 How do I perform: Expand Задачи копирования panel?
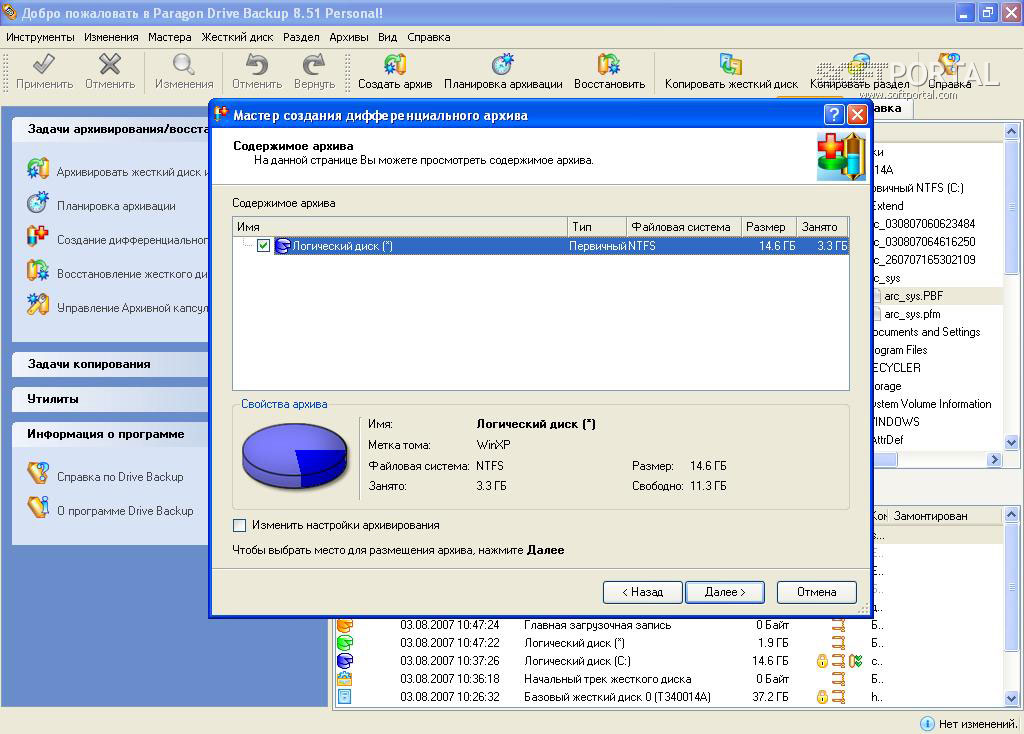(110, 364)
